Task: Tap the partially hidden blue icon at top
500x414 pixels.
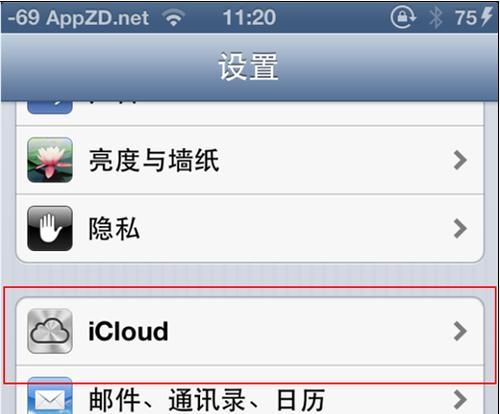Action: (x=50, y=107)
